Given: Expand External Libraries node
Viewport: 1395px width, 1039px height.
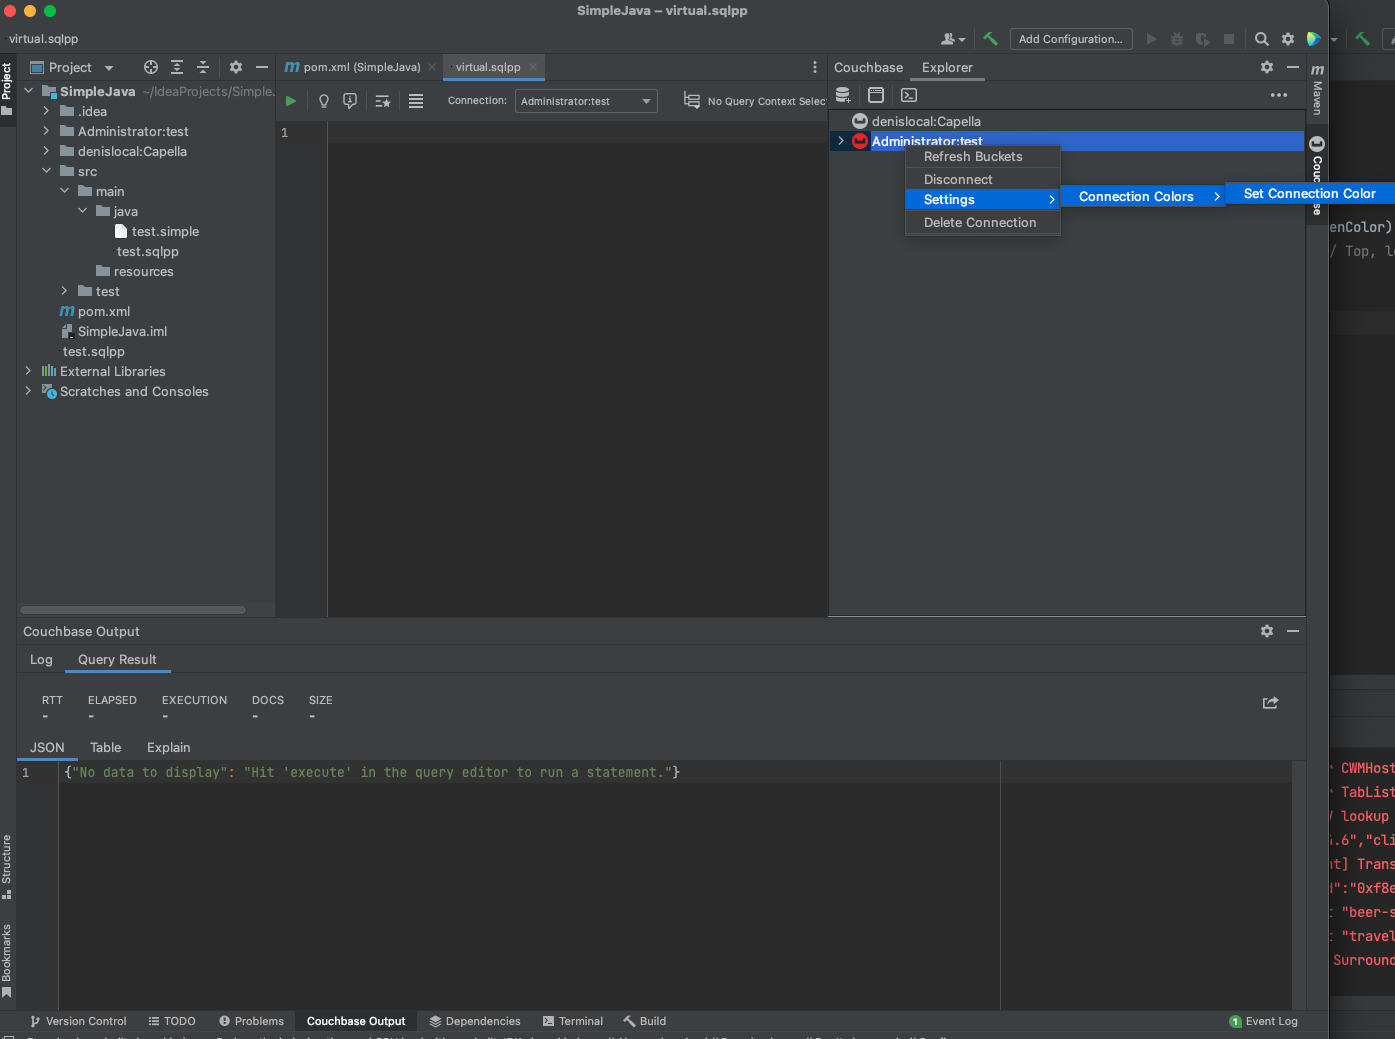Looking at the screenshot, I should (29, 371).
